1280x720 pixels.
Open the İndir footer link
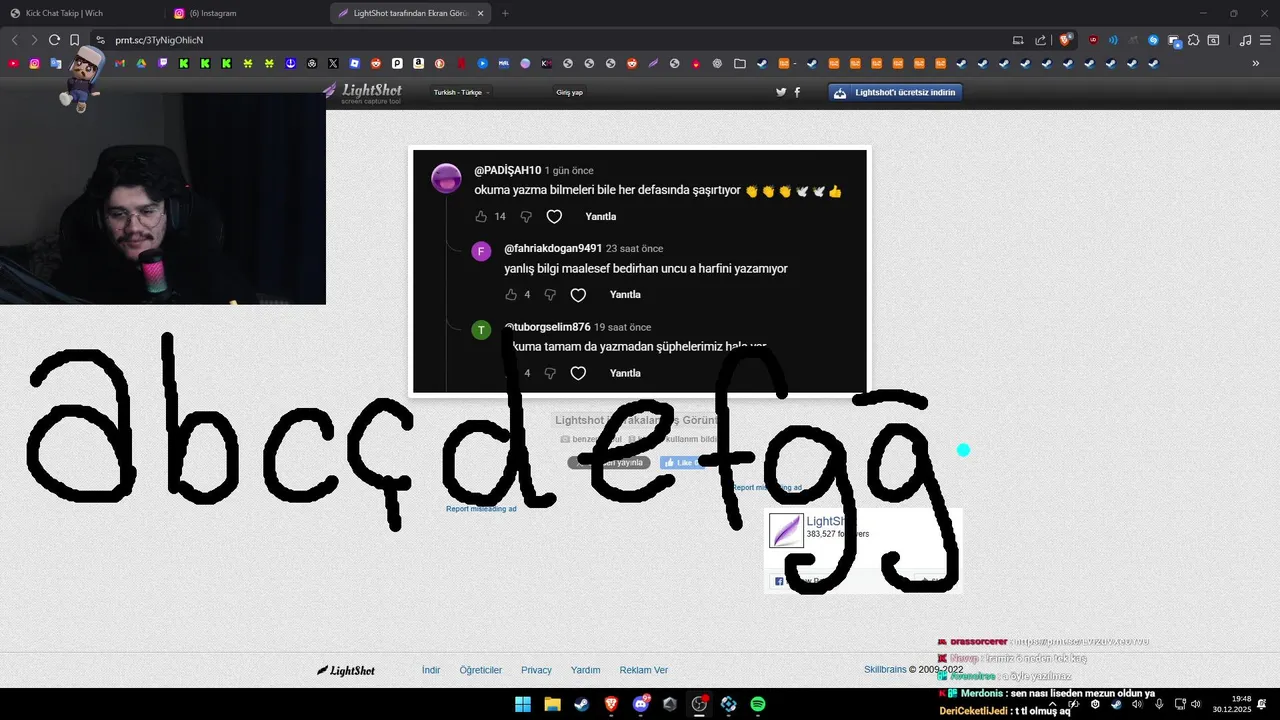(431, 670)
